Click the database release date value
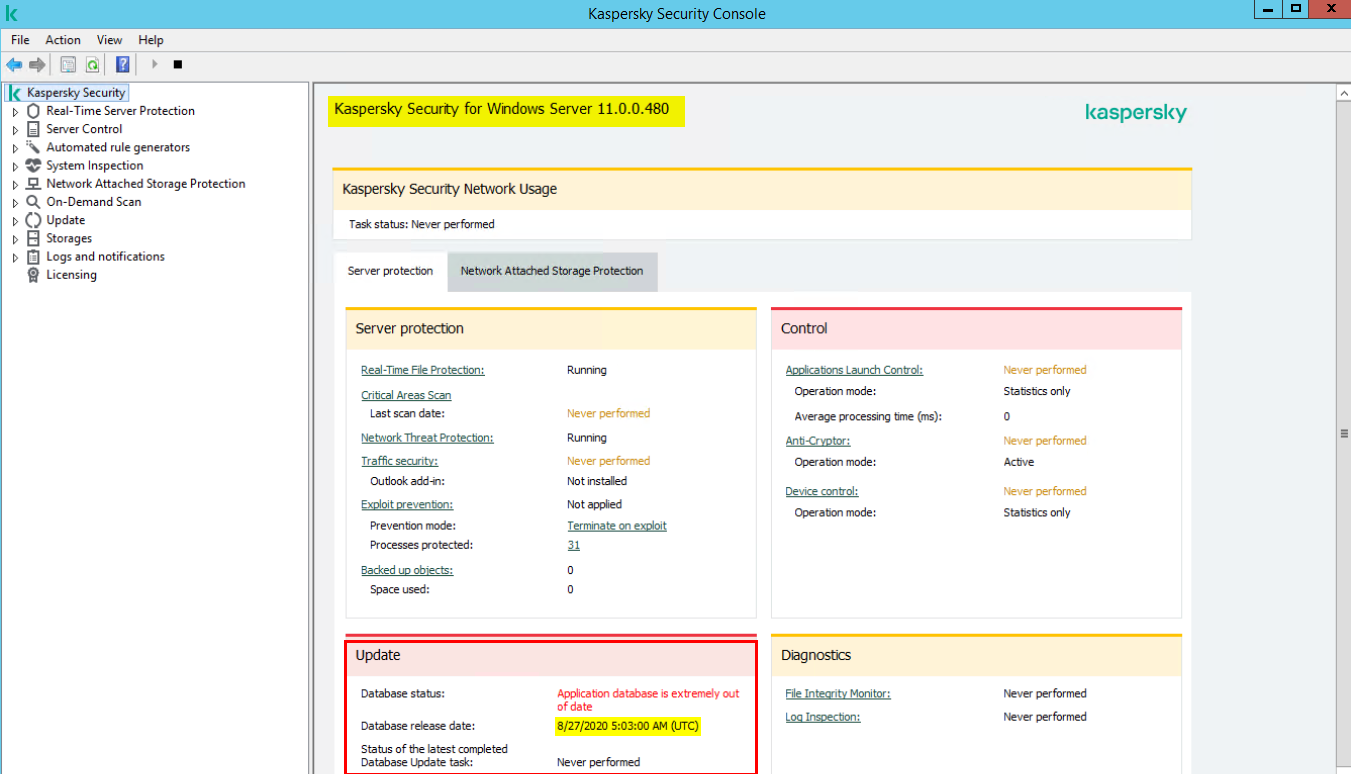Screen dimensions: 1351x774 pos(628,726)
